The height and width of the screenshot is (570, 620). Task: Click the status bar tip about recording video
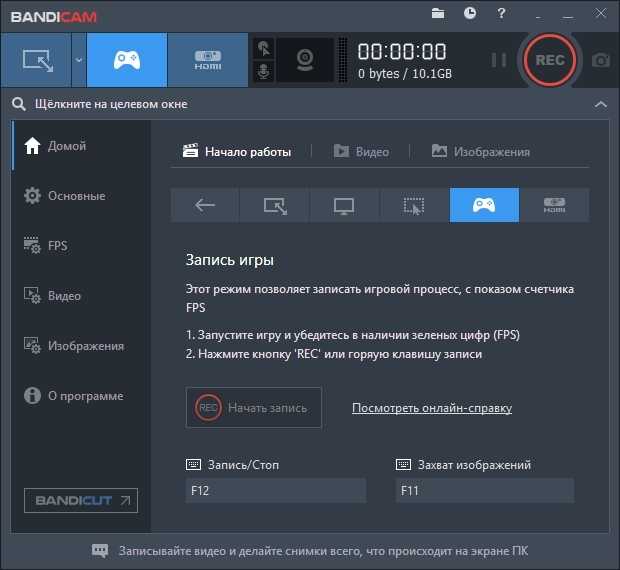tap(323, 551)
